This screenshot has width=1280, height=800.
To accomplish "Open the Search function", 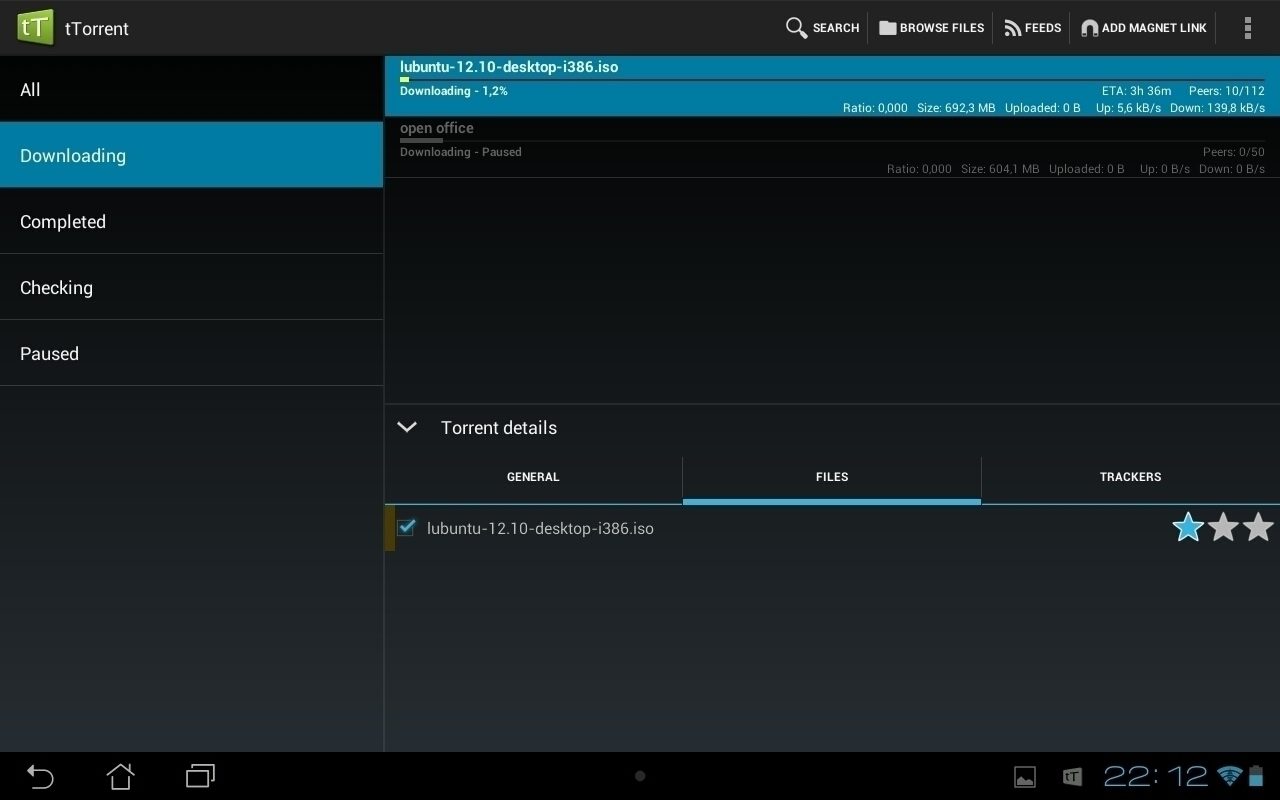I will pyautogui.click(x=822, y=28).
